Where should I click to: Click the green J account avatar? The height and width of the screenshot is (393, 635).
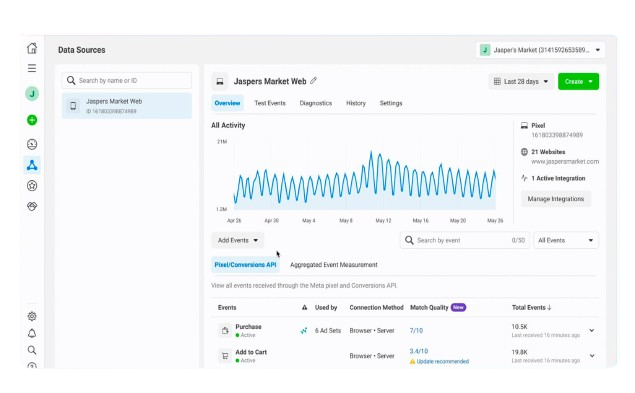[x=32, y=94]
